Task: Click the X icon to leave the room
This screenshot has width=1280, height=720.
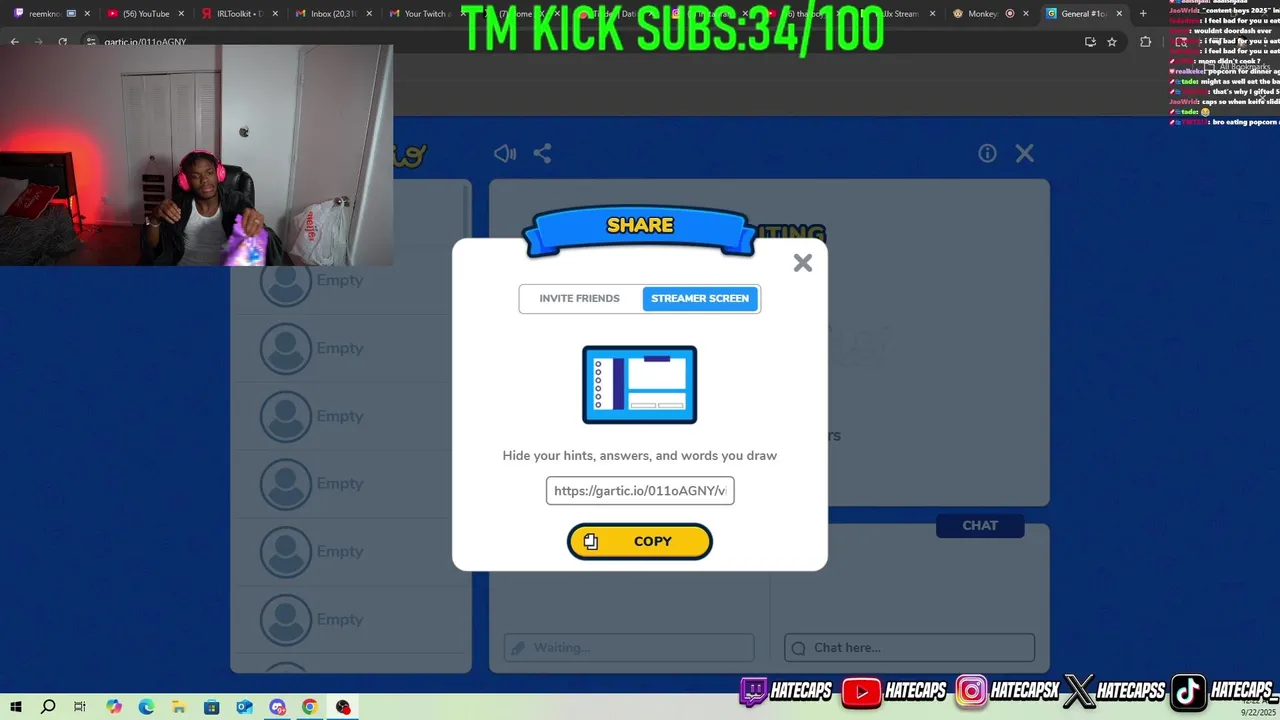Action: tap(1025, 153)
